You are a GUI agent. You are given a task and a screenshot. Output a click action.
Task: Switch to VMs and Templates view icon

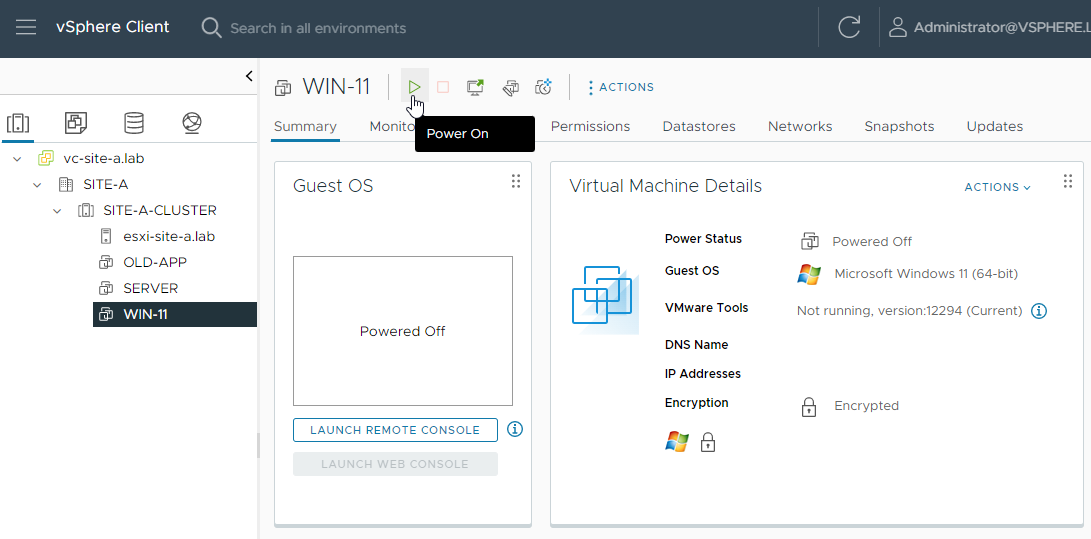76,123
